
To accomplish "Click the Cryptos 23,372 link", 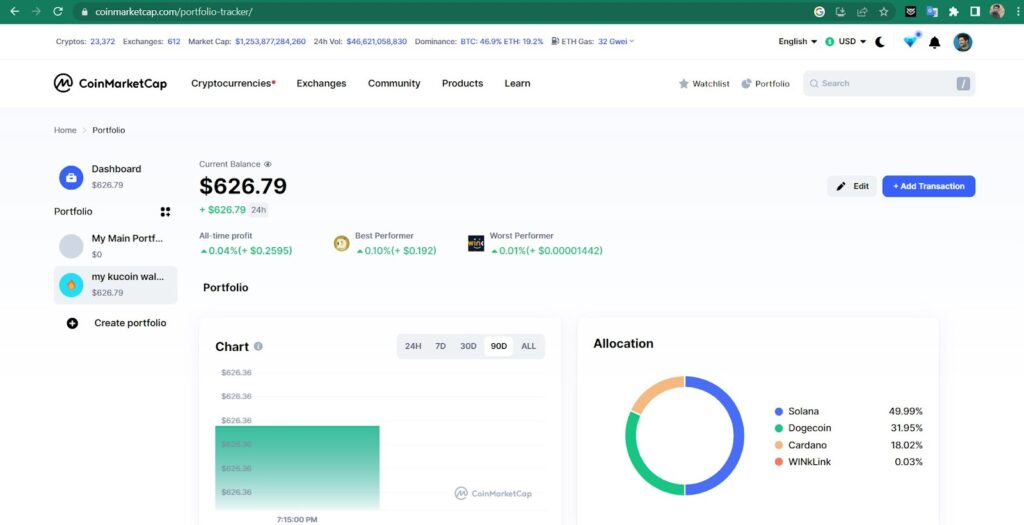I will 103,41.
